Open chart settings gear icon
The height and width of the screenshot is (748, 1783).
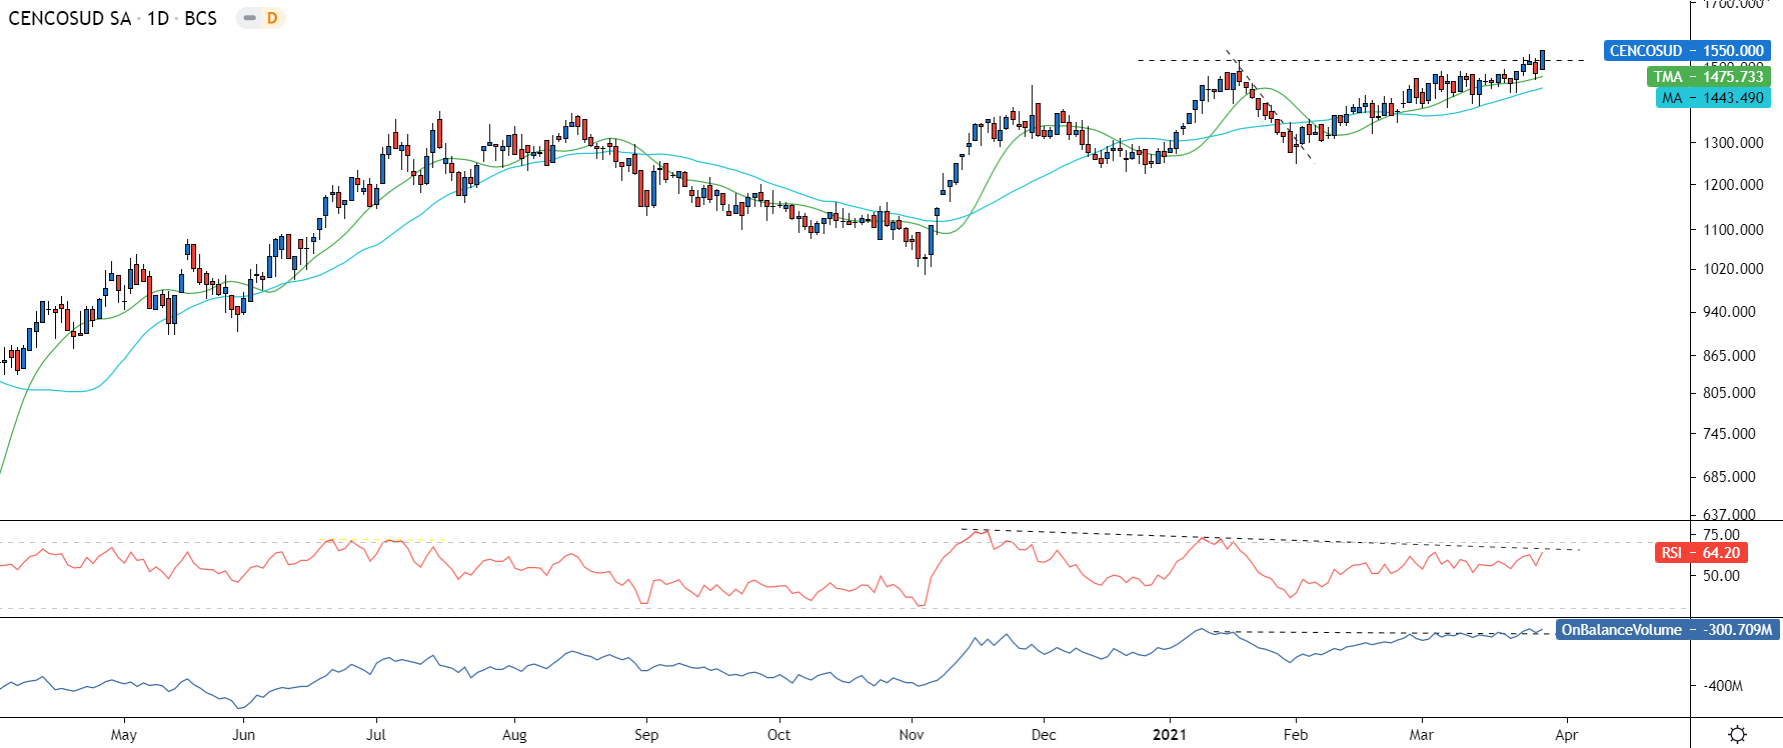pyautogui.click(x=1738, y=735)
